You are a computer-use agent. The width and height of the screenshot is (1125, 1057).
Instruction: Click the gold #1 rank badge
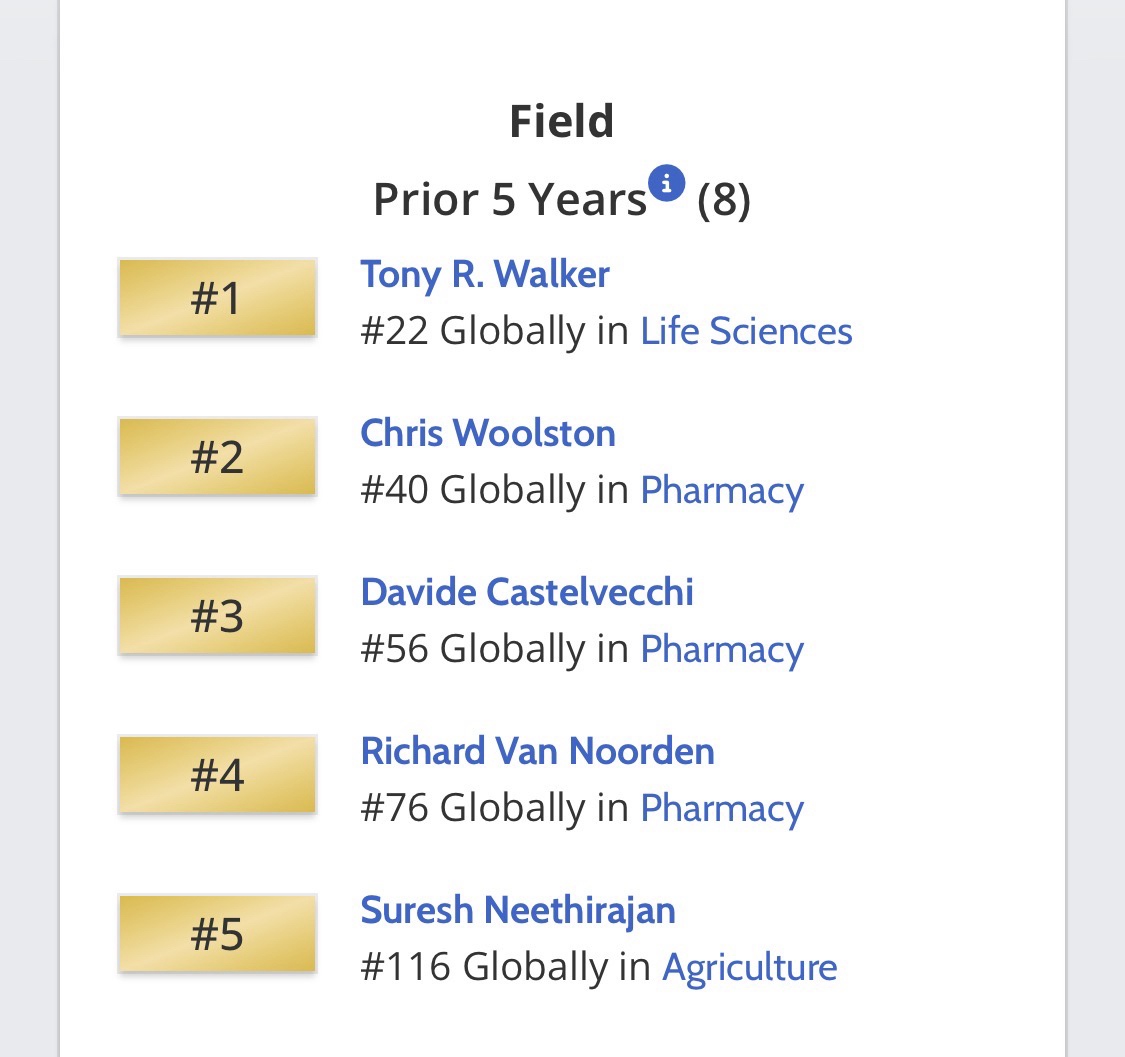(x=217, y=298)
